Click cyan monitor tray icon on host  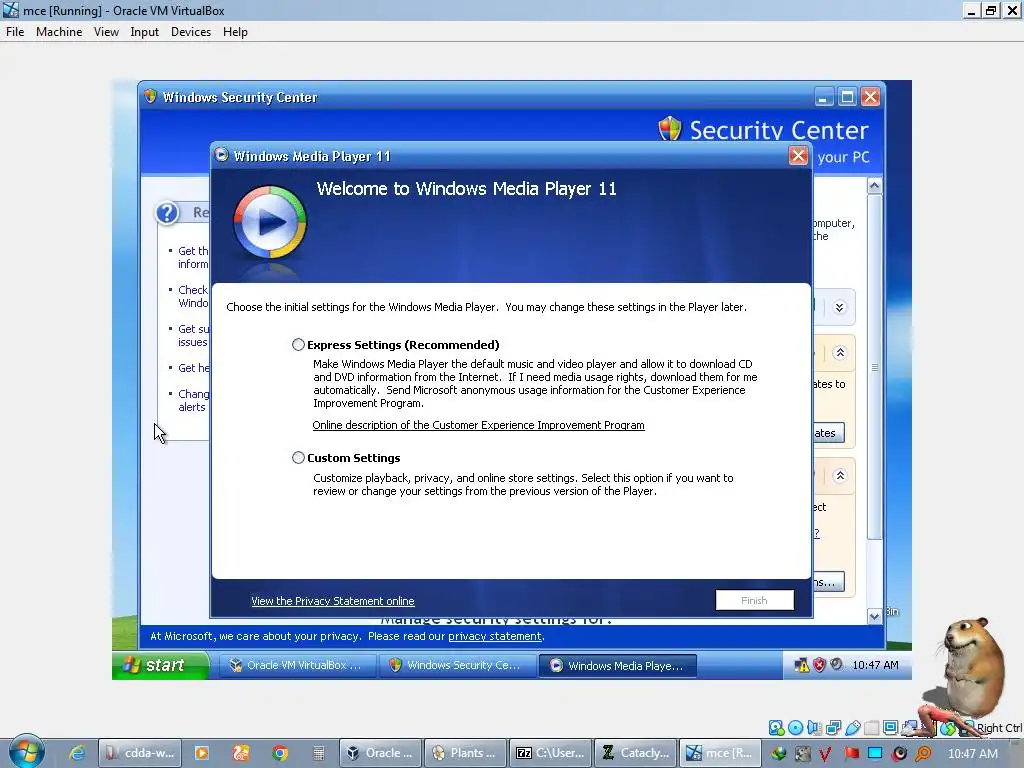point(875,753)
